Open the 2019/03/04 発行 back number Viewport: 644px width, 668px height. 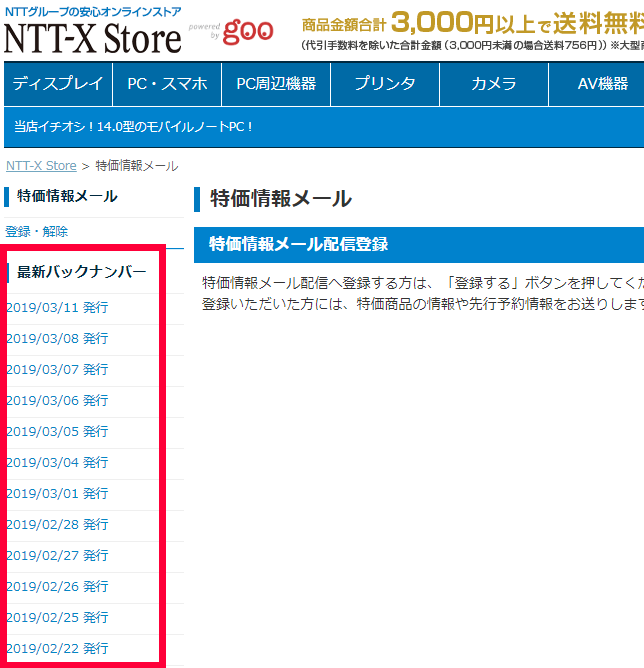57,463
